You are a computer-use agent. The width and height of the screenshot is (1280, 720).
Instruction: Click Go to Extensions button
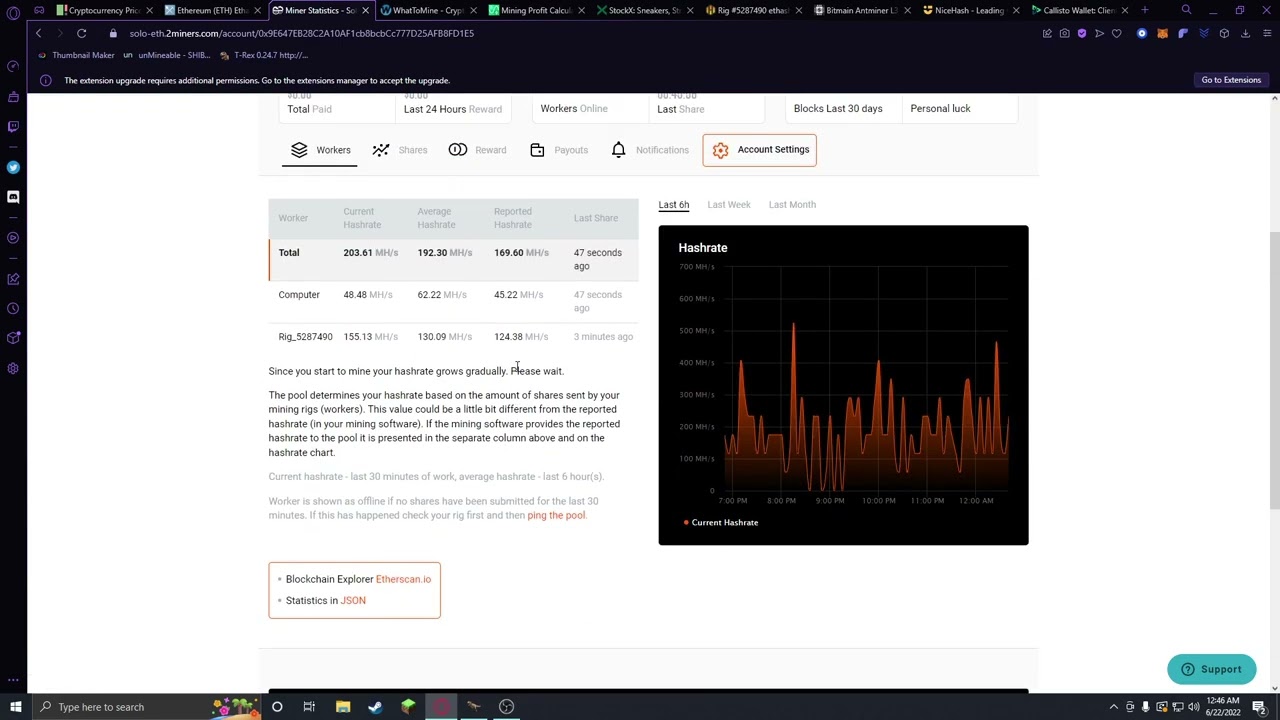pyautogui.click(x=1231, y=80)
